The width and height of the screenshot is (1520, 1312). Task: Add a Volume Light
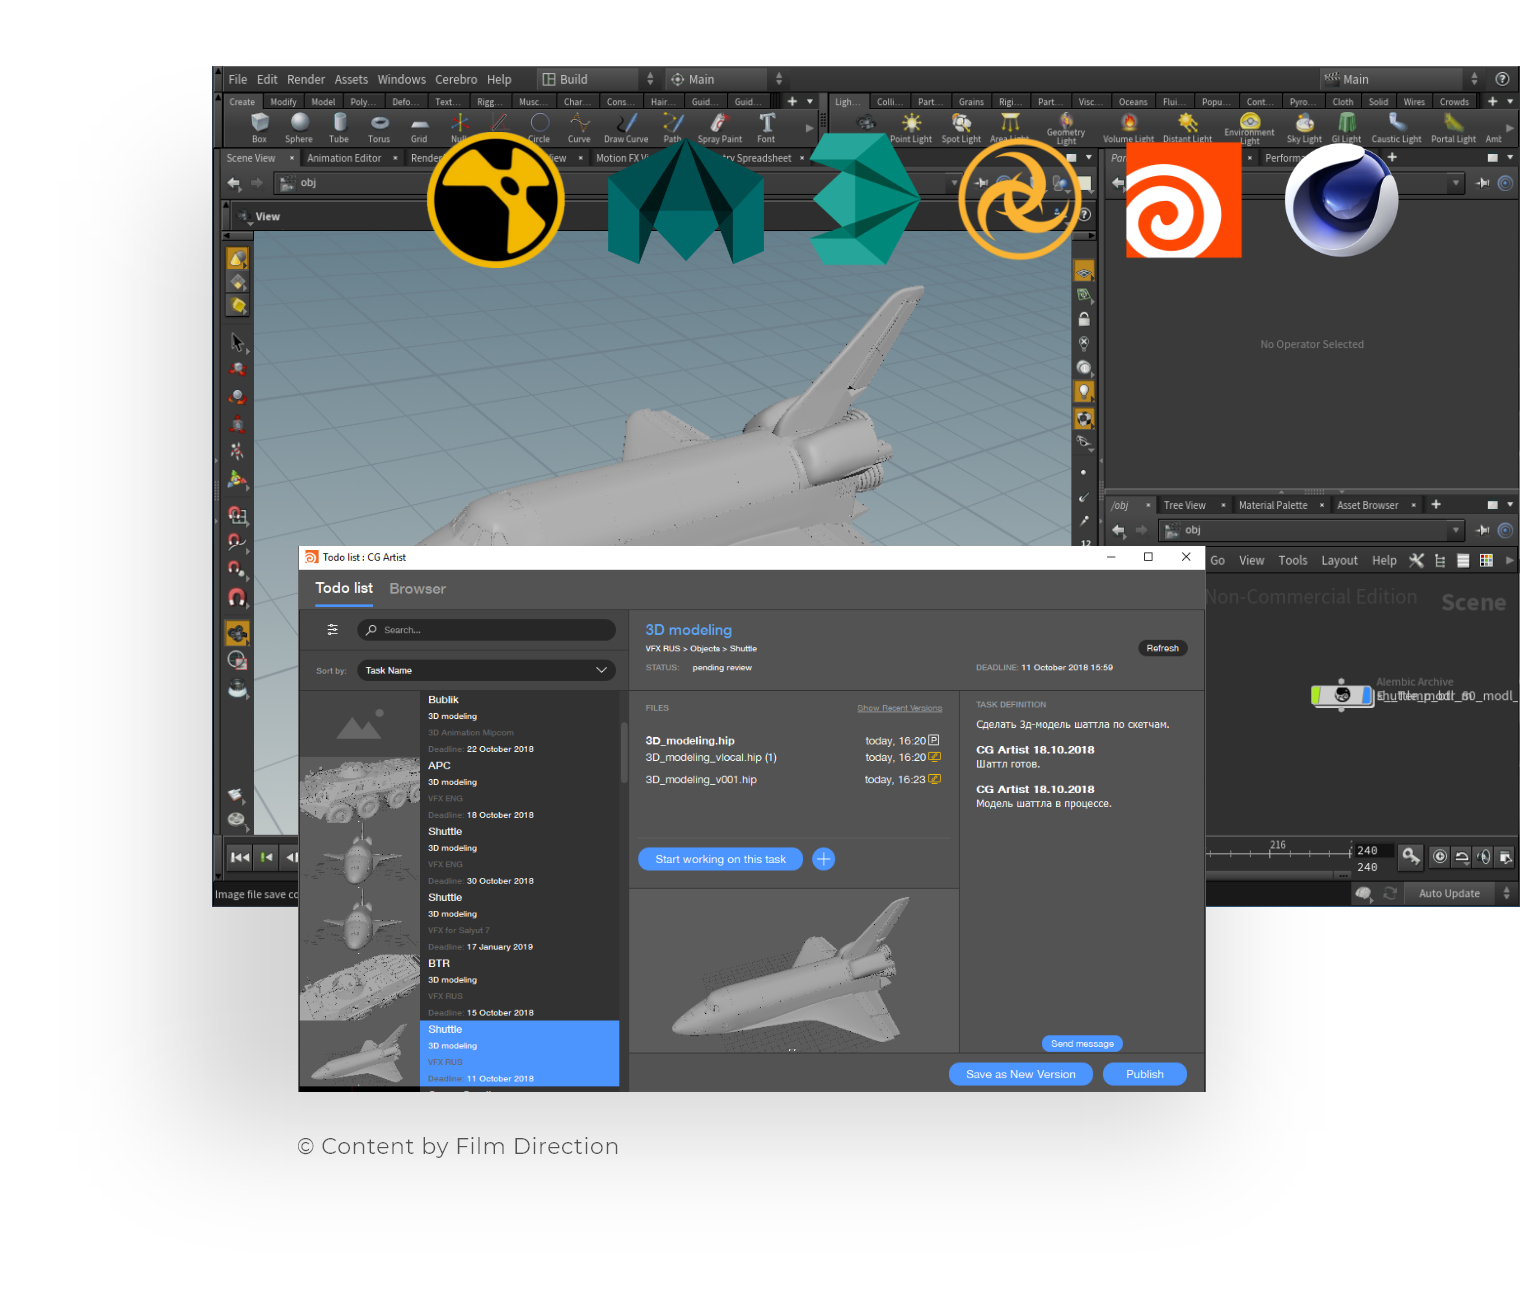point(1128,127)
